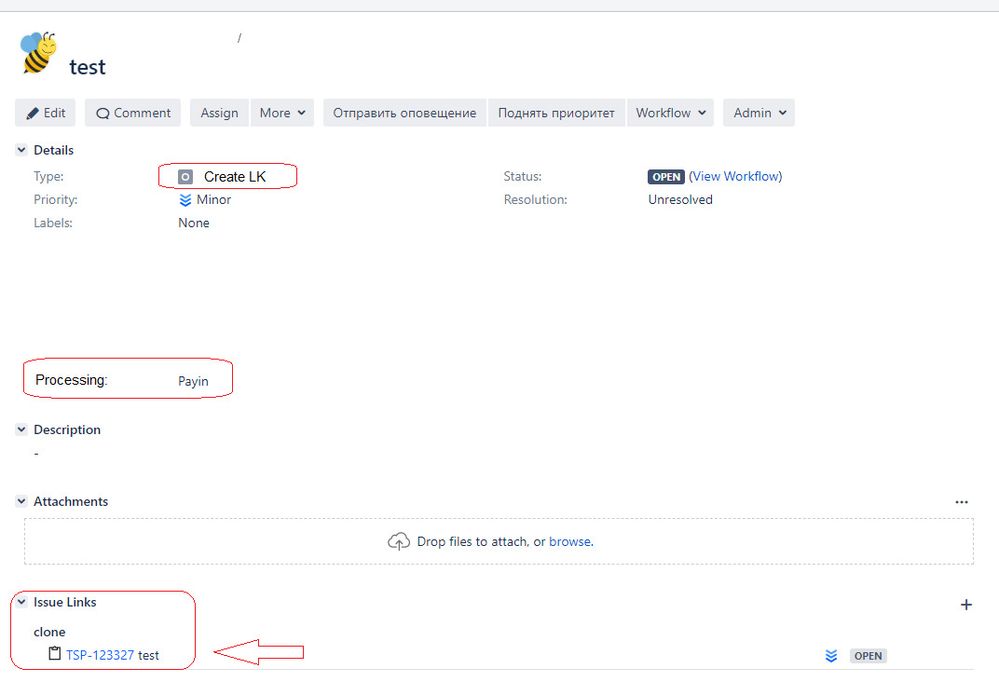Click the Unresolved resolution value
Image resolution: width=999 pixels, height=680 pixels.
coord(680,199)
